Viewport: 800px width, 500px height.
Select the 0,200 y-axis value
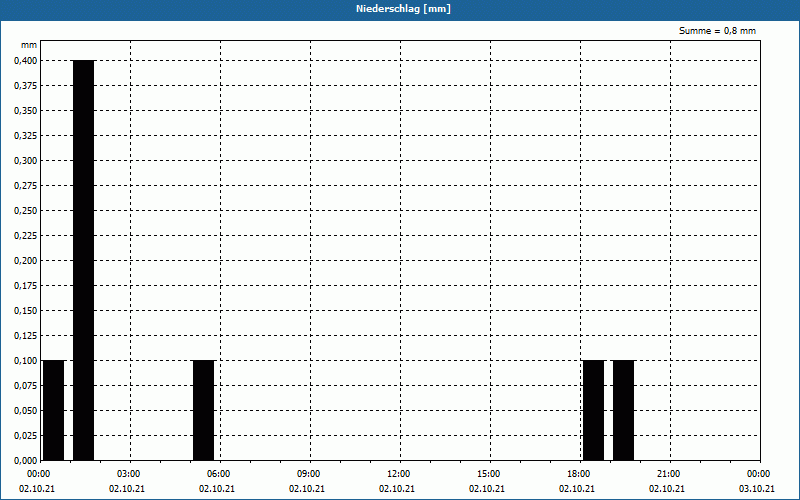pos(26,261)
